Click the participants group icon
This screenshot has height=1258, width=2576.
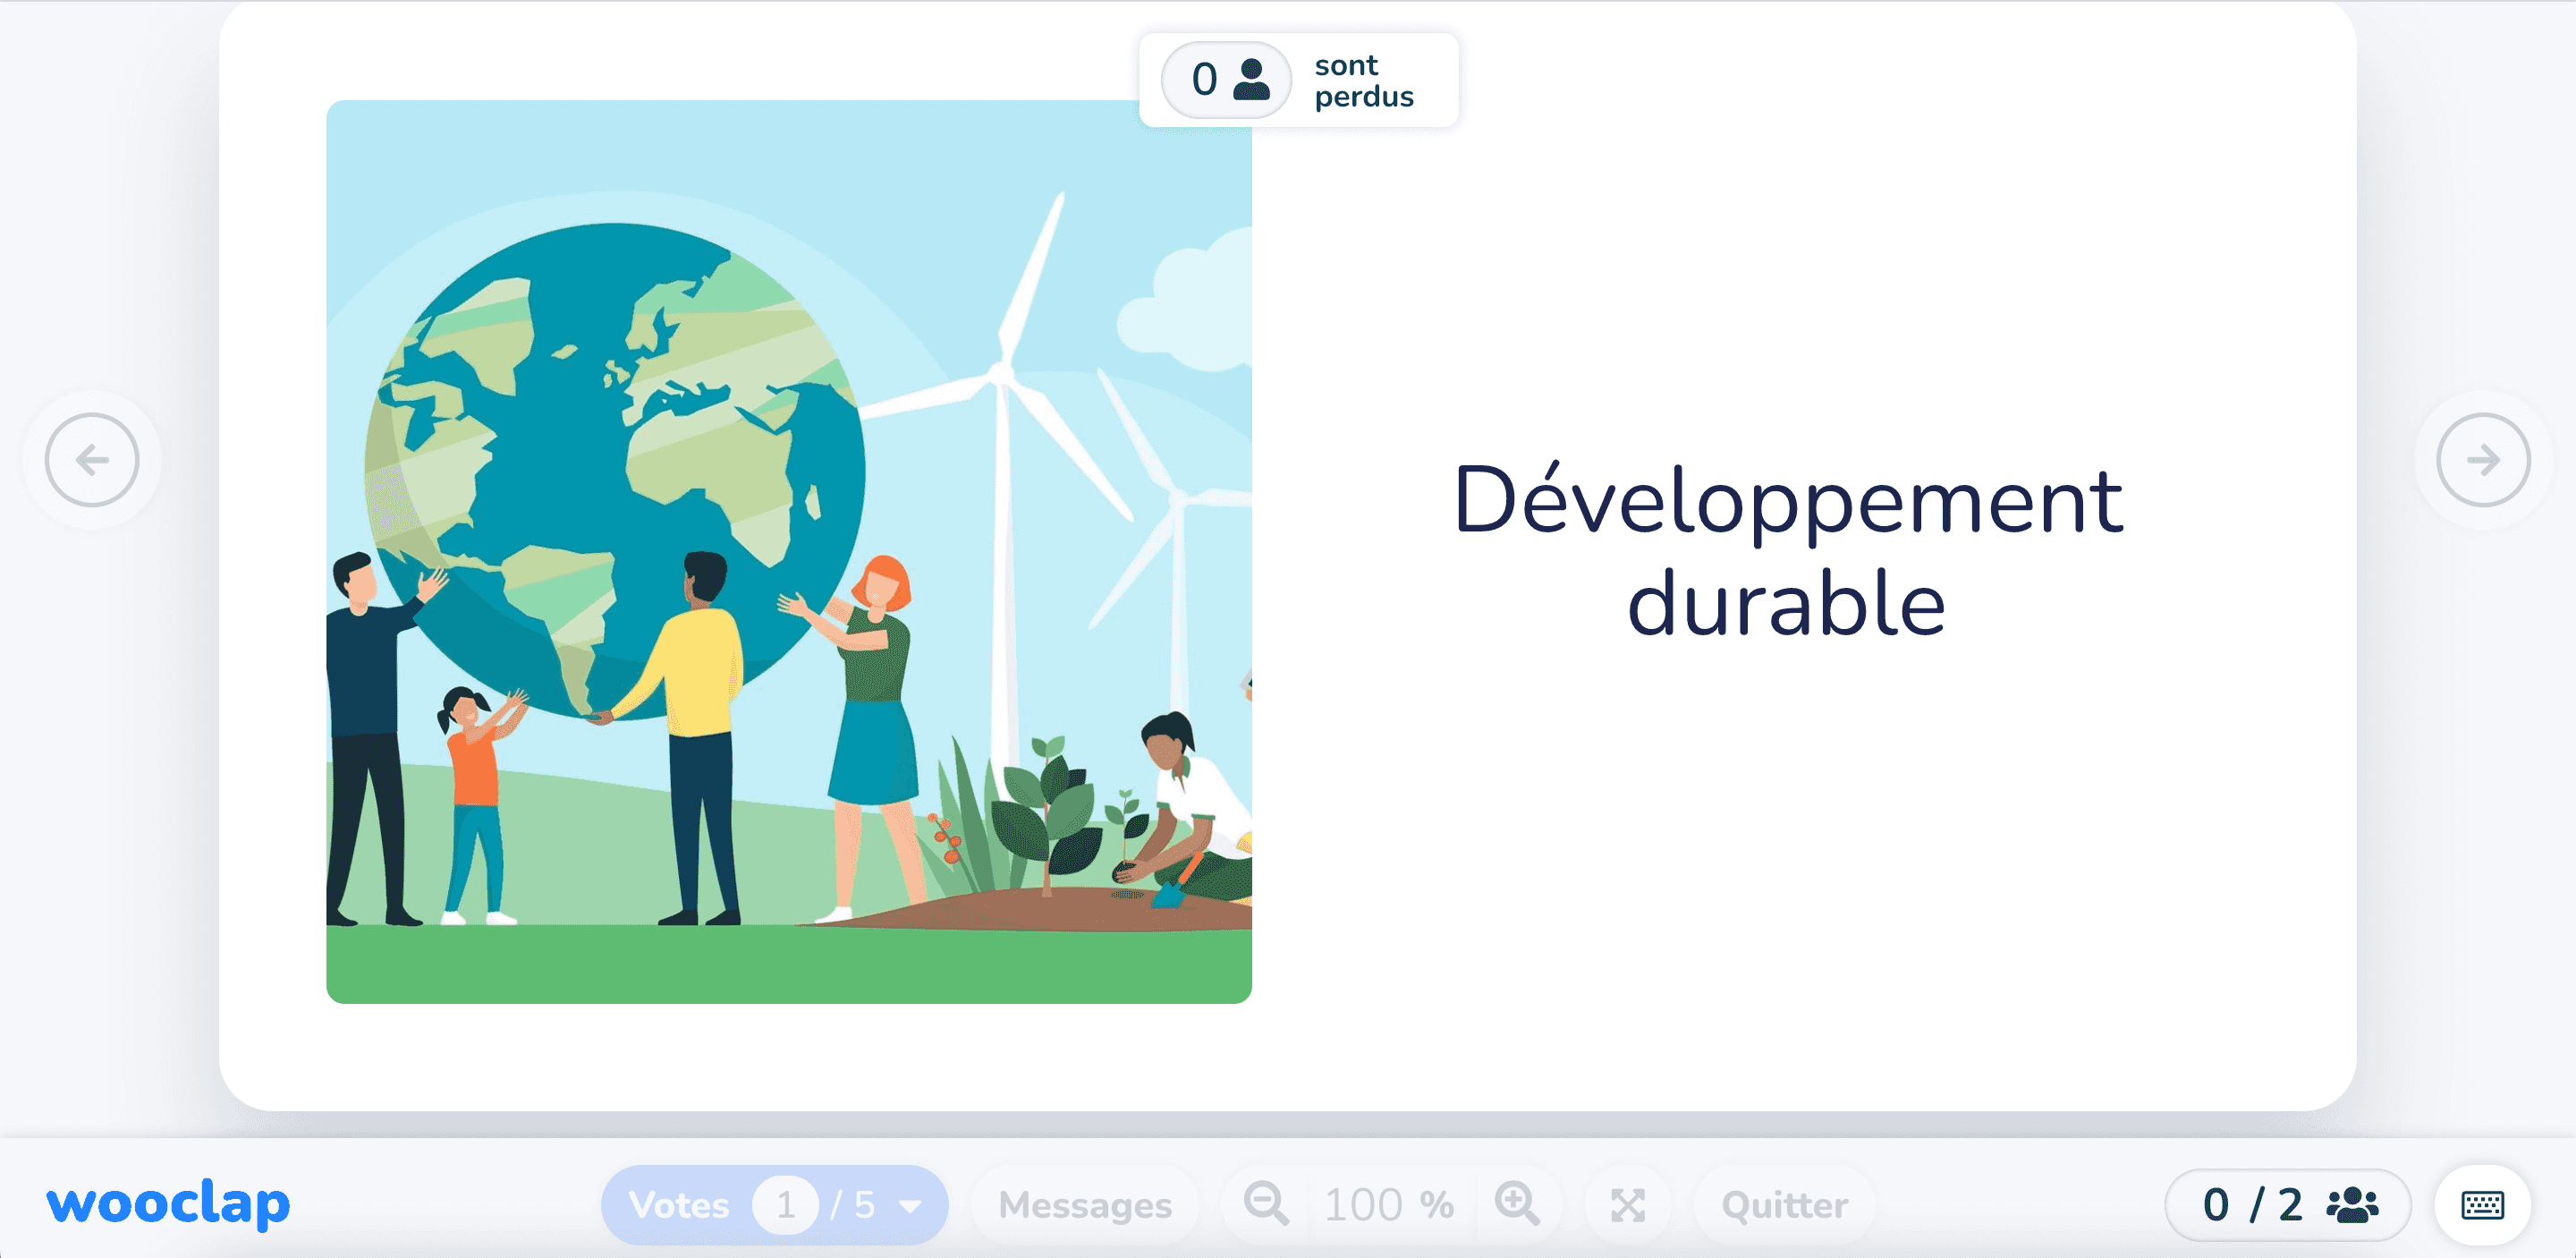click(2352, 1205)
